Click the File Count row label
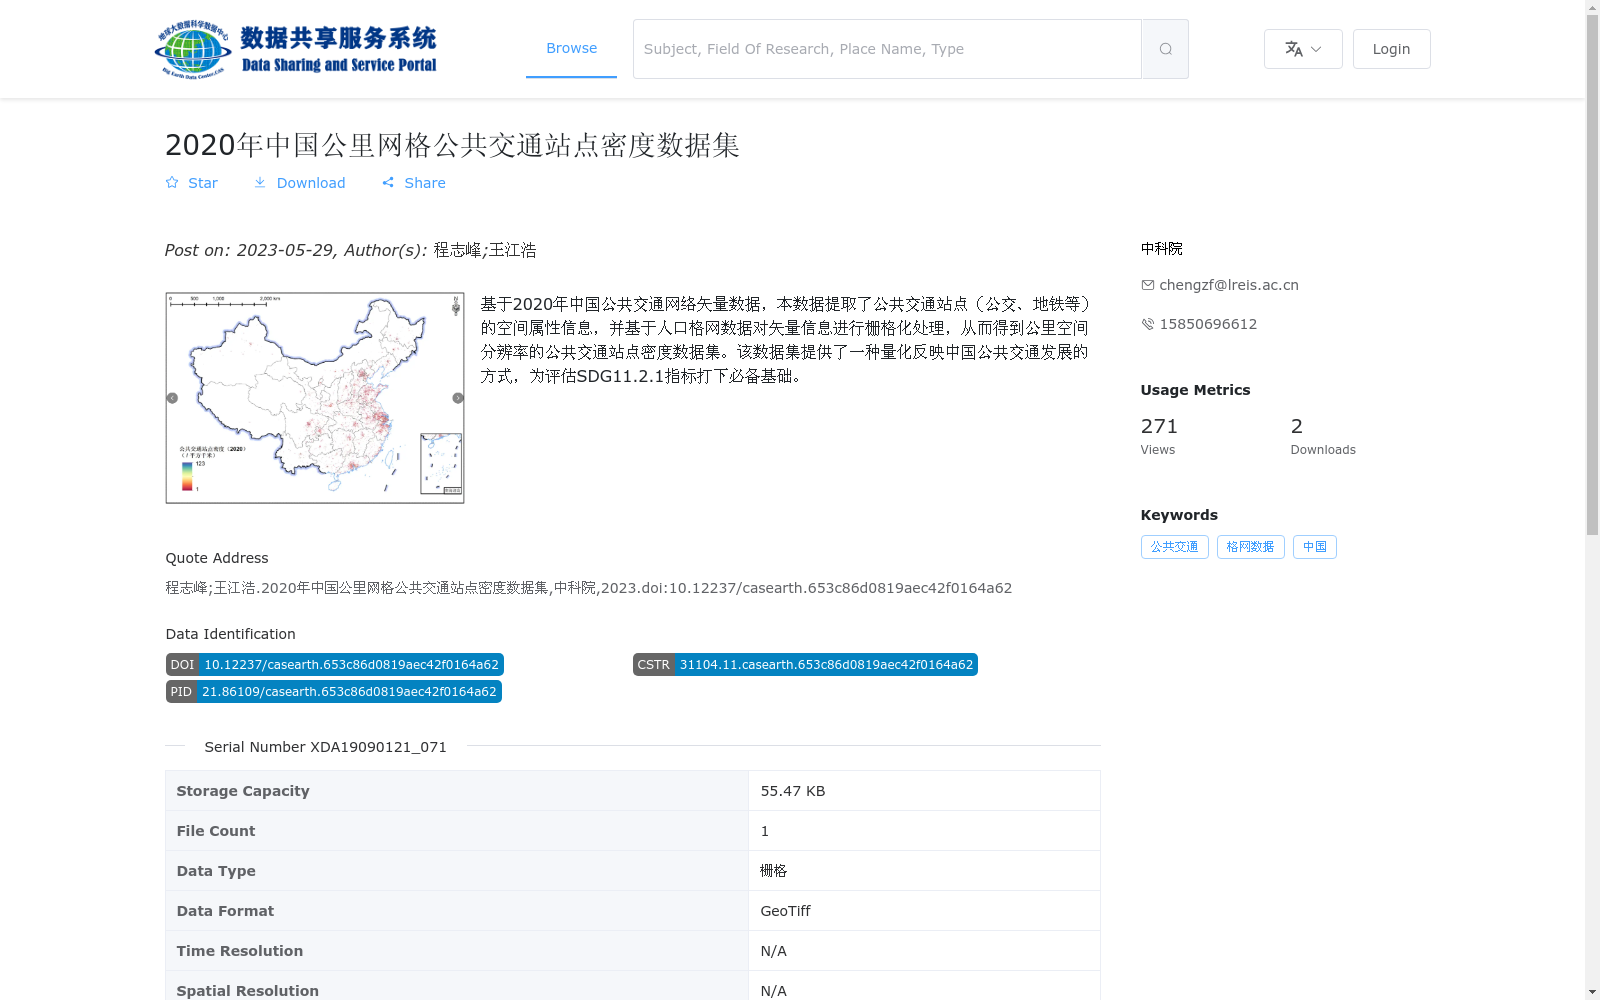Screen dimensions: 1600x1000 [216, 831]
